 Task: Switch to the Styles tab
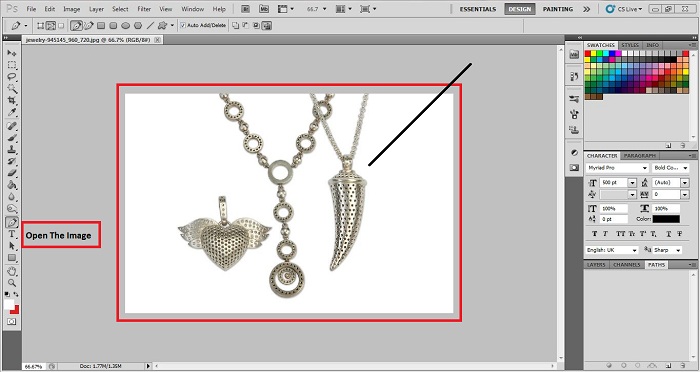[x=630, y=45]
